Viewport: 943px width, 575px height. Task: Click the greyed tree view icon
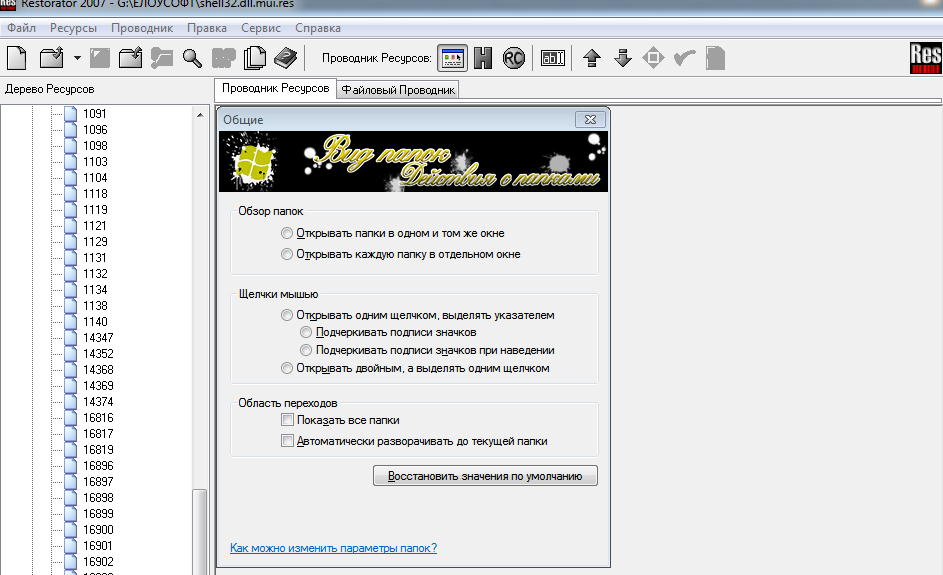point(162,58)
